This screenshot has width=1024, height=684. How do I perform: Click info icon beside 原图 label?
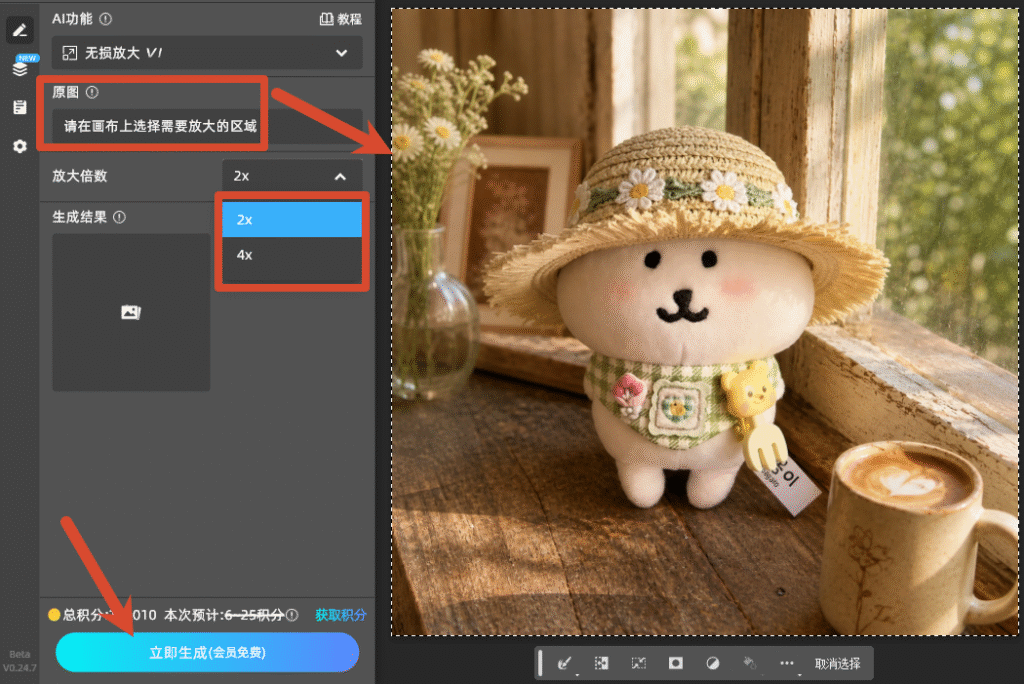92,92
